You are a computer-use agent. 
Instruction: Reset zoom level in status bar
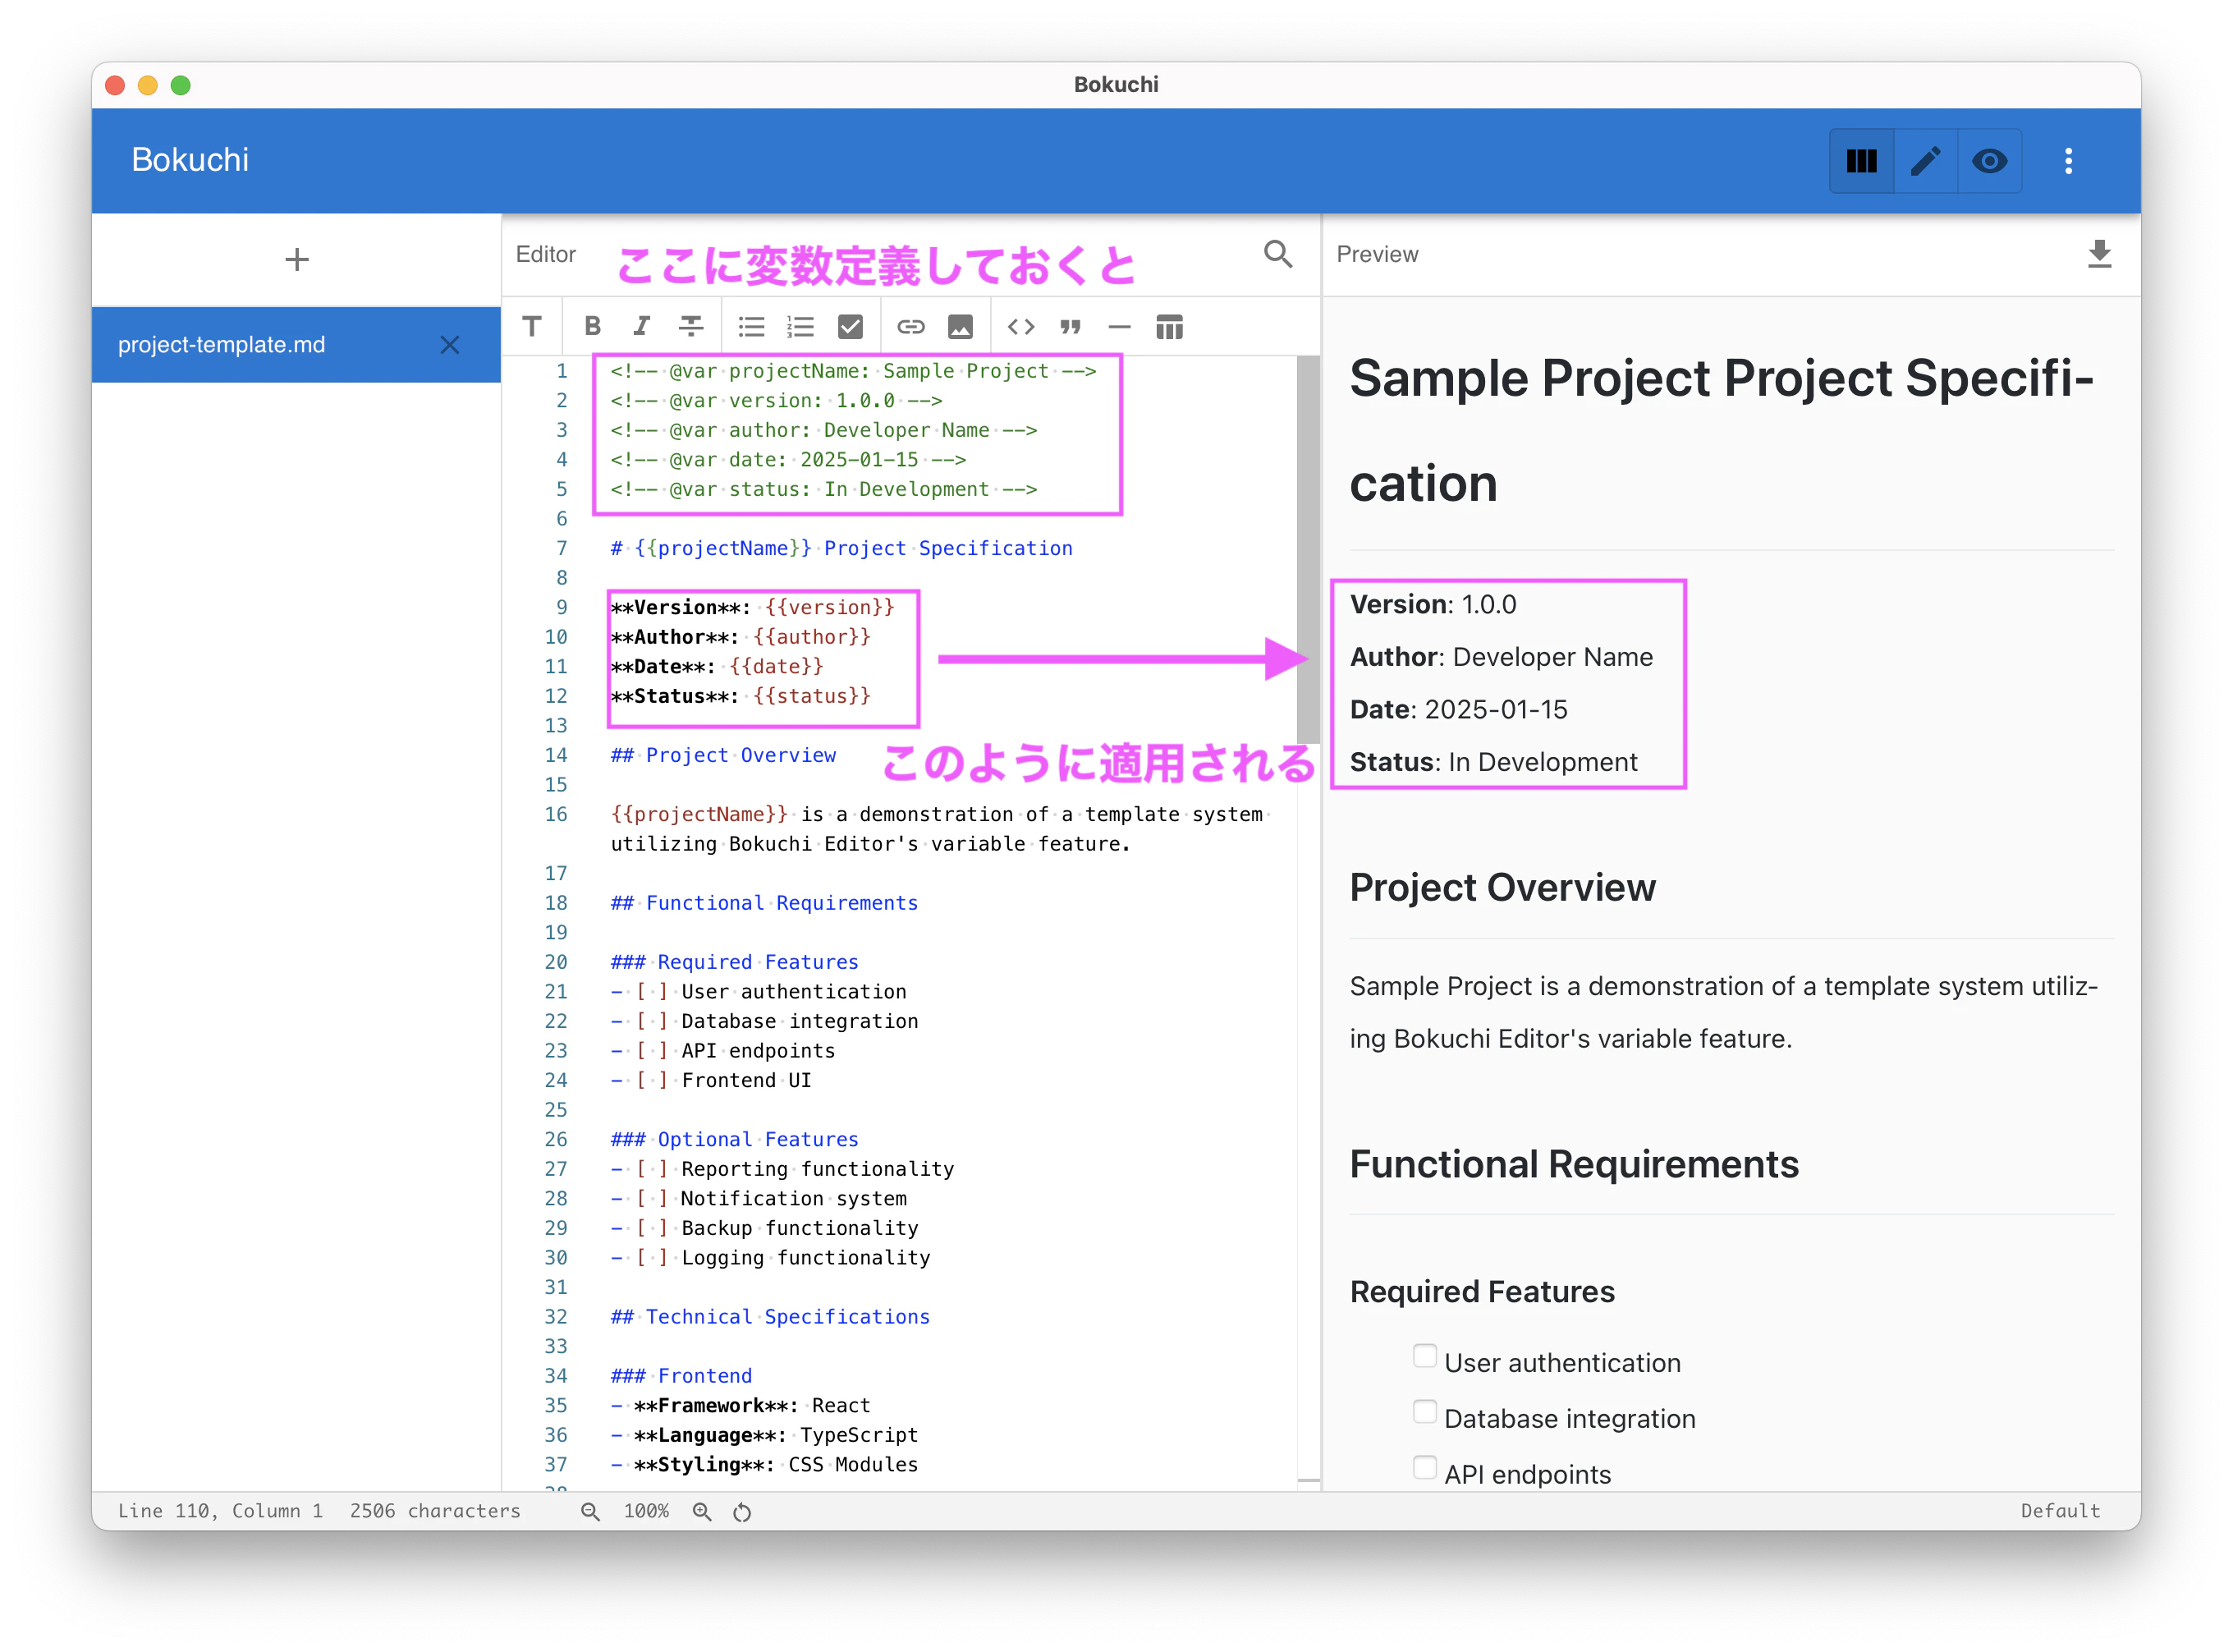pyautogui.click(x=742, y=1512)
